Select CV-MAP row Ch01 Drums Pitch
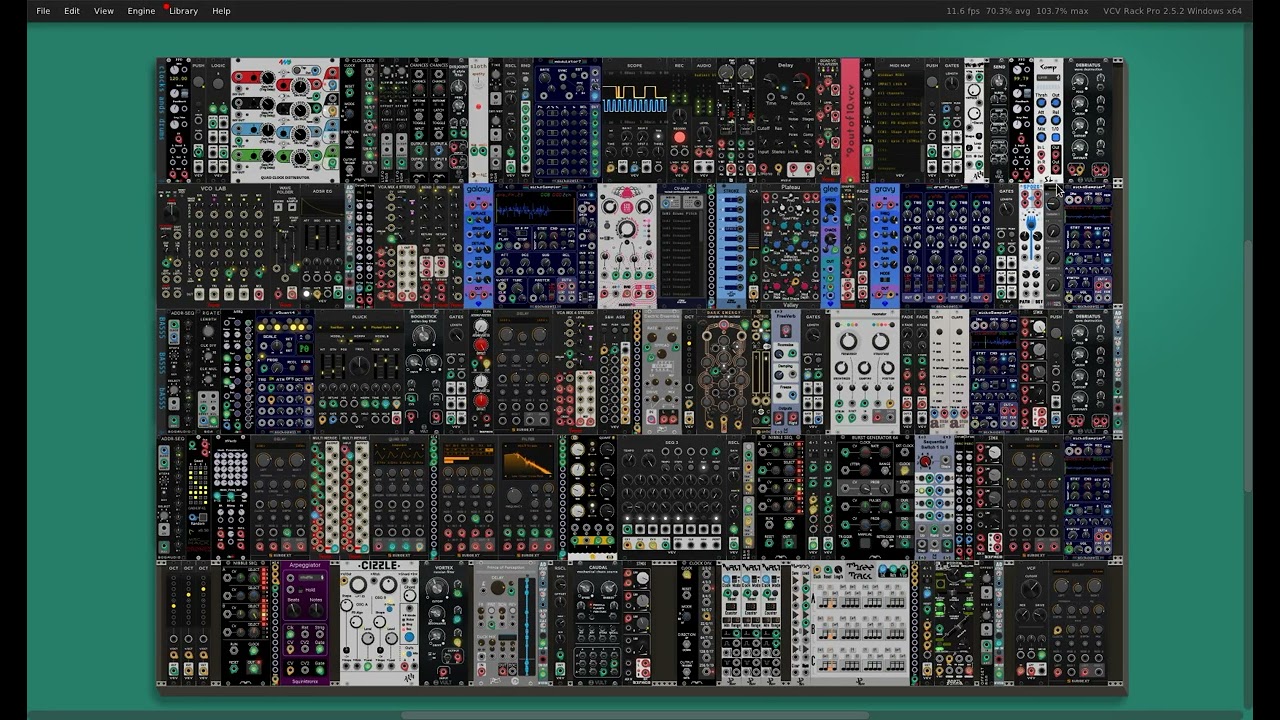This screenshot has height=720, width=1280. pyautogui.click(x=680, y=213)
